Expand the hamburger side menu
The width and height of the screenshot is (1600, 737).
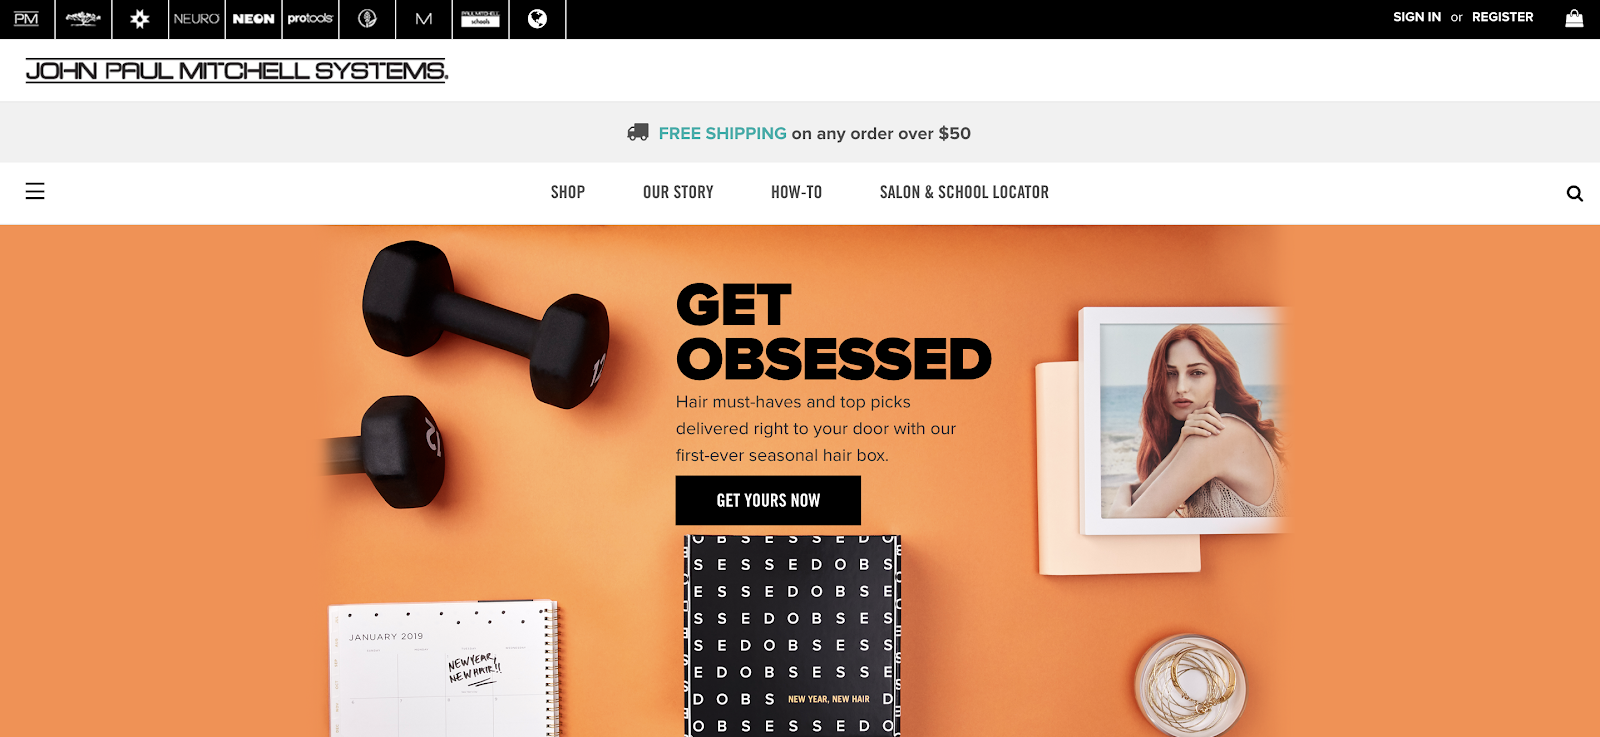(35, 191)
